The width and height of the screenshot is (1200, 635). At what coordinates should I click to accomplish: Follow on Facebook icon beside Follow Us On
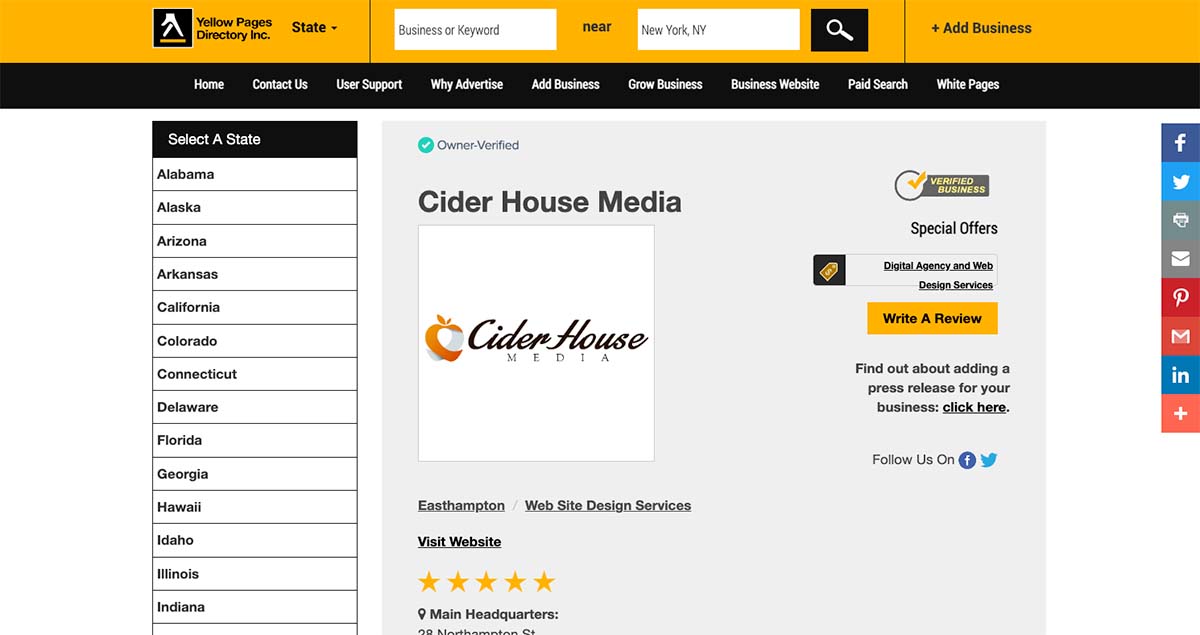967,460
